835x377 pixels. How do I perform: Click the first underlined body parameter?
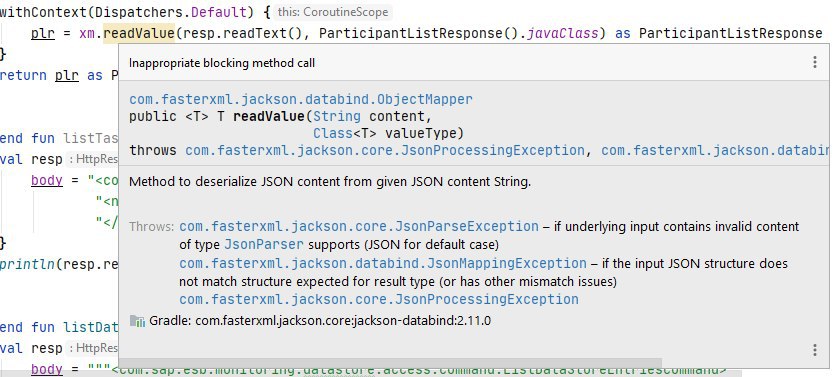click(47, 181)
